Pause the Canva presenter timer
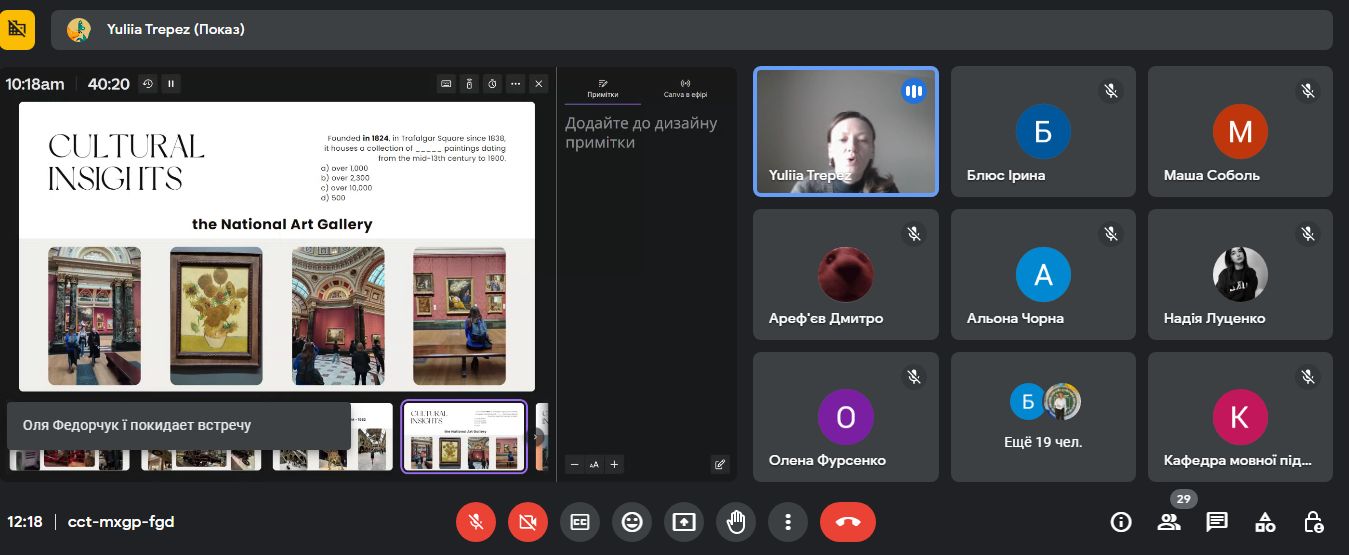The height and width of the screenshot is (555, 1349). 171,84
